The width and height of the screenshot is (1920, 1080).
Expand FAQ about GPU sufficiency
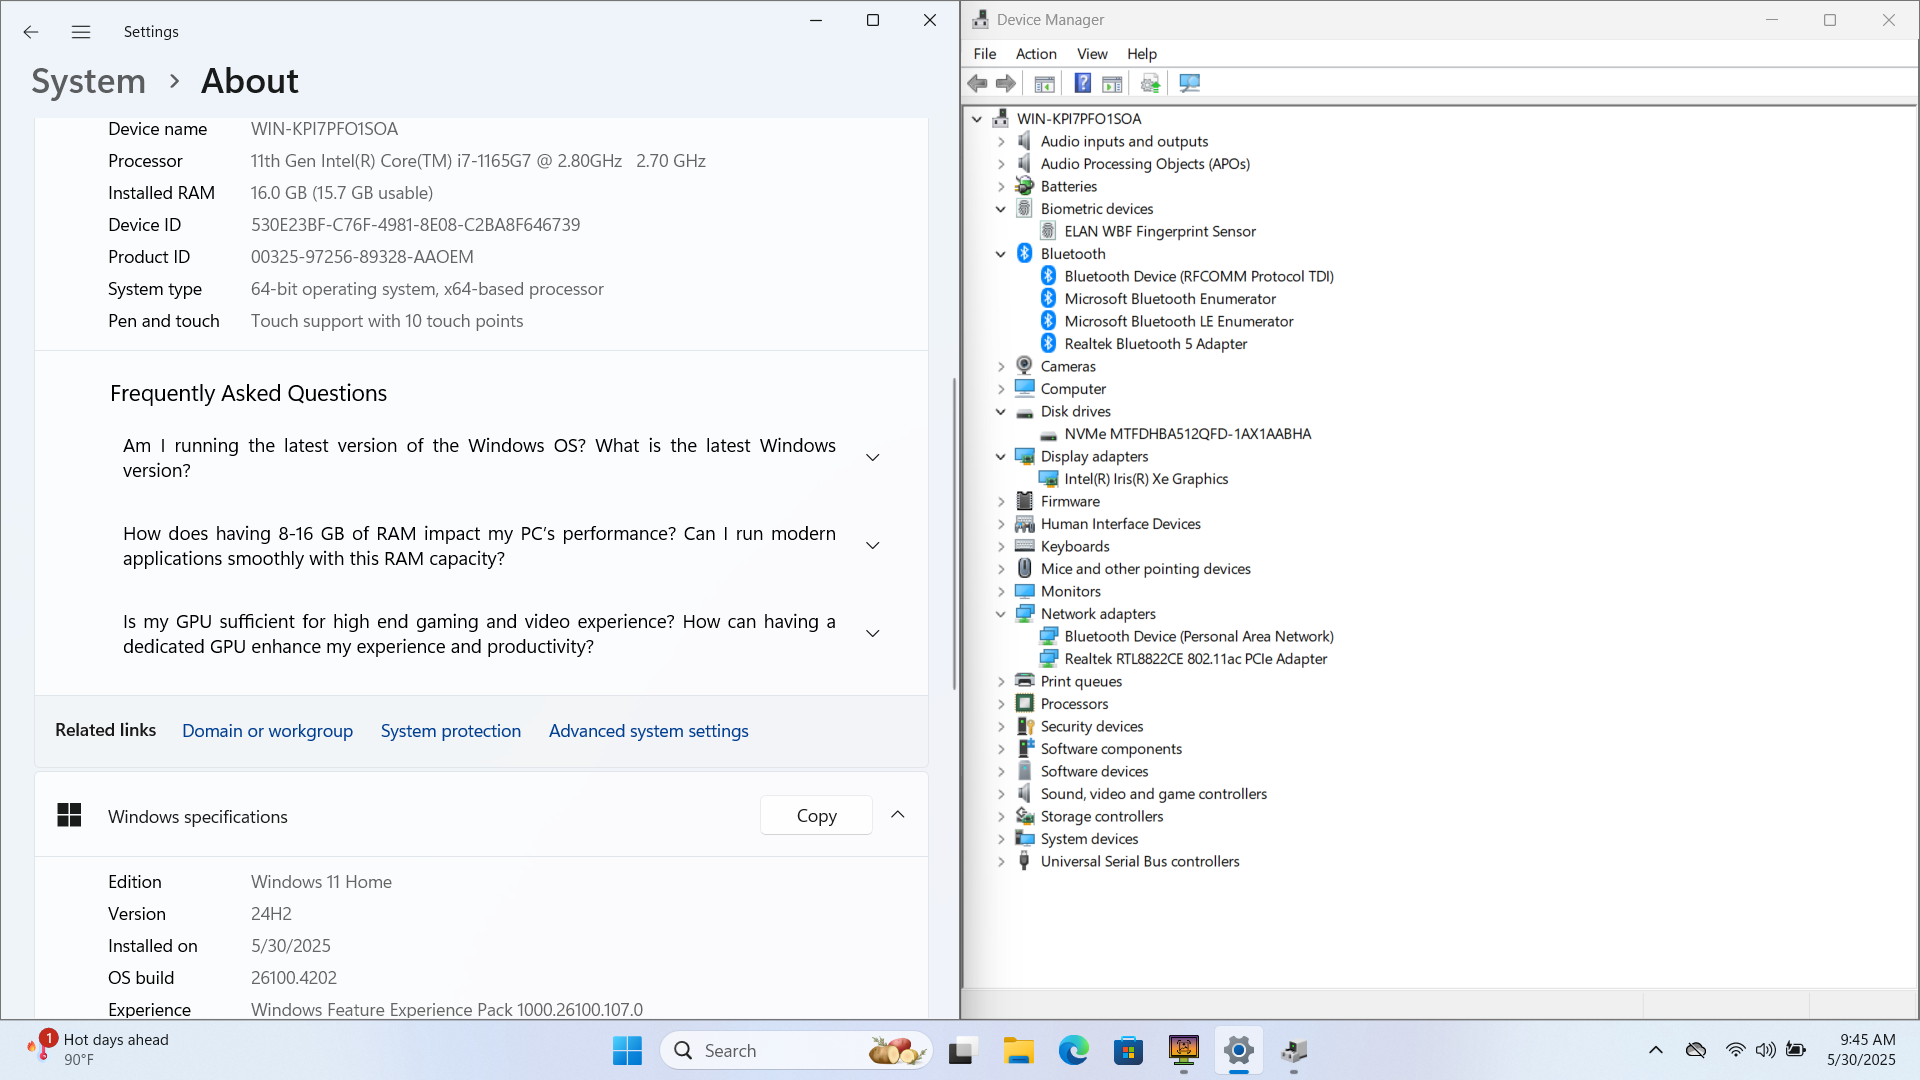coord(872,634)
